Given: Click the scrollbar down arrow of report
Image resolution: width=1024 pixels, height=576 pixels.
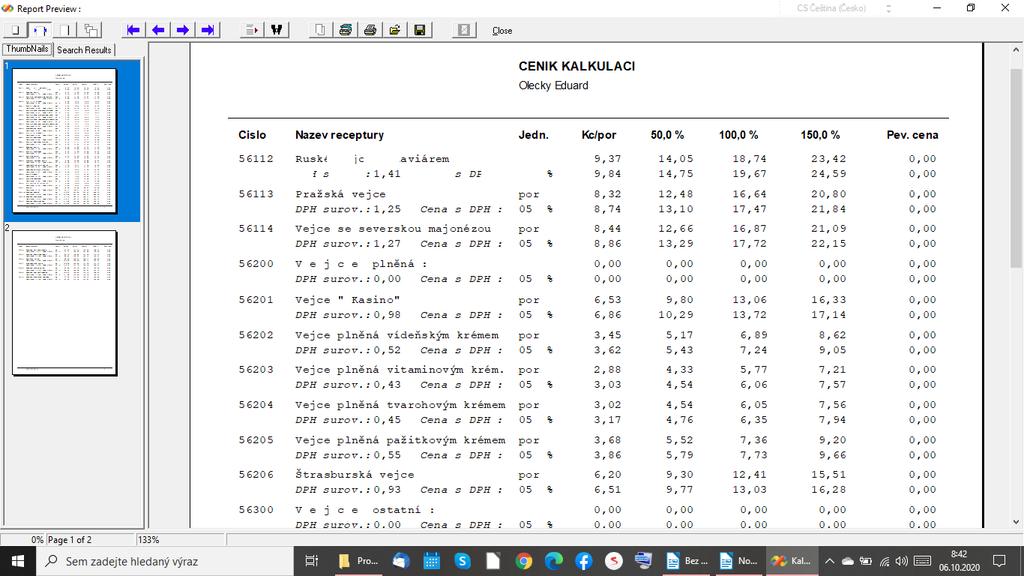Looking at the screenshot, I should pos(1016,521).
